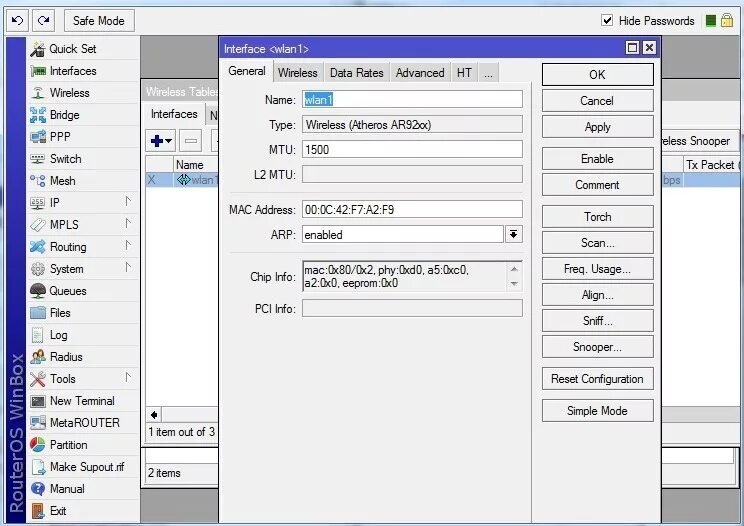Click the Cancel button
This screenshot has width=744, height=526.
point(597,101)
